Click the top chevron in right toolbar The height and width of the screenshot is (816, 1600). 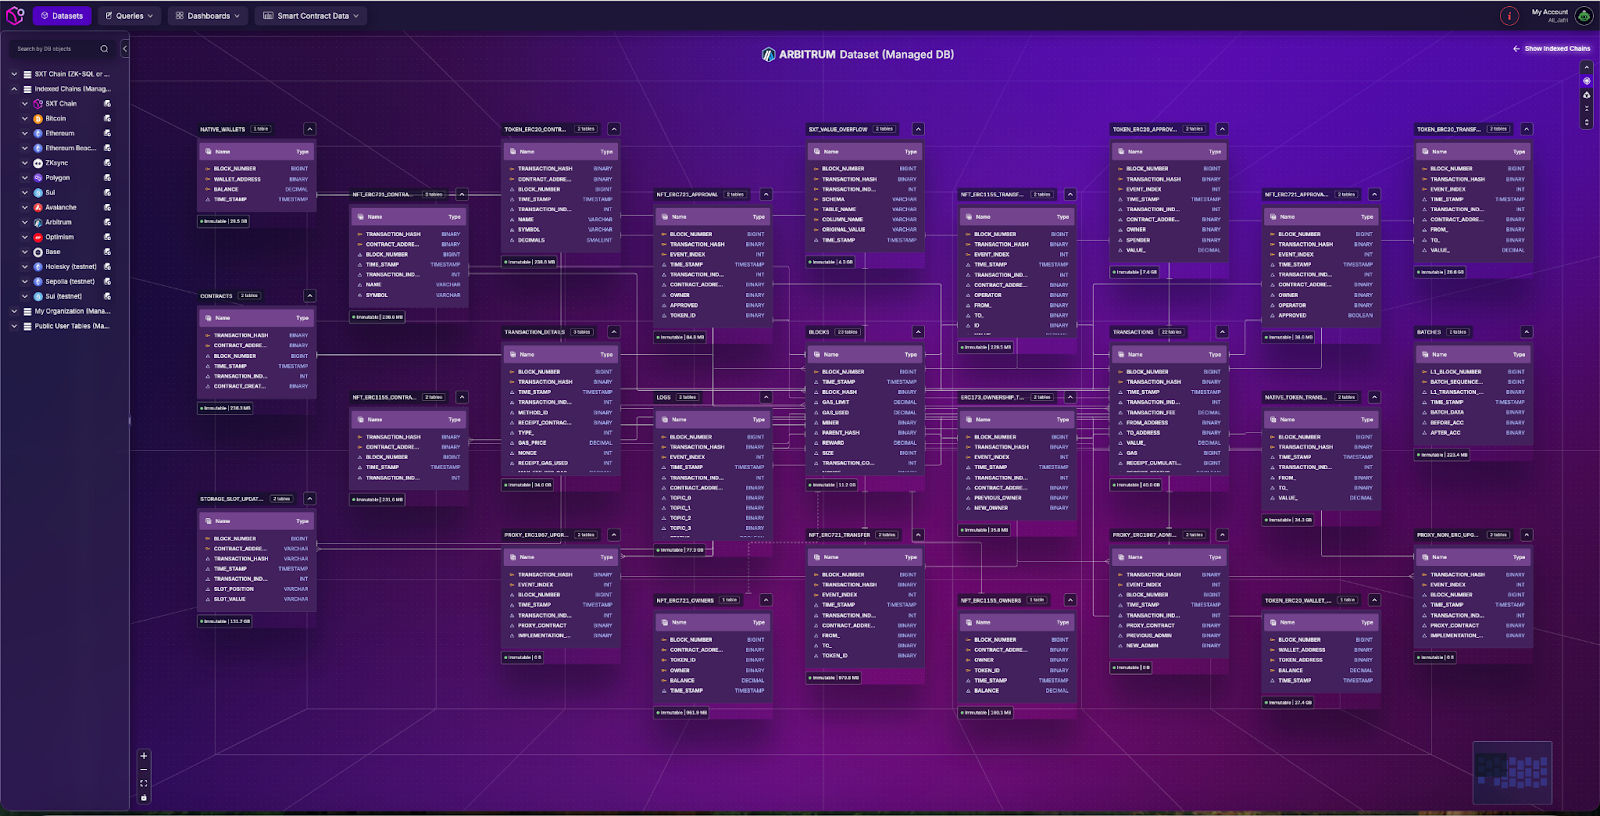tap(1586, 67)
